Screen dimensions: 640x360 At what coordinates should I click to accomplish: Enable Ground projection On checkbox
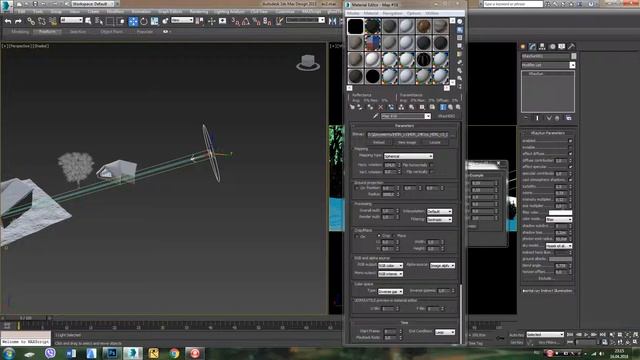[357, 188]
